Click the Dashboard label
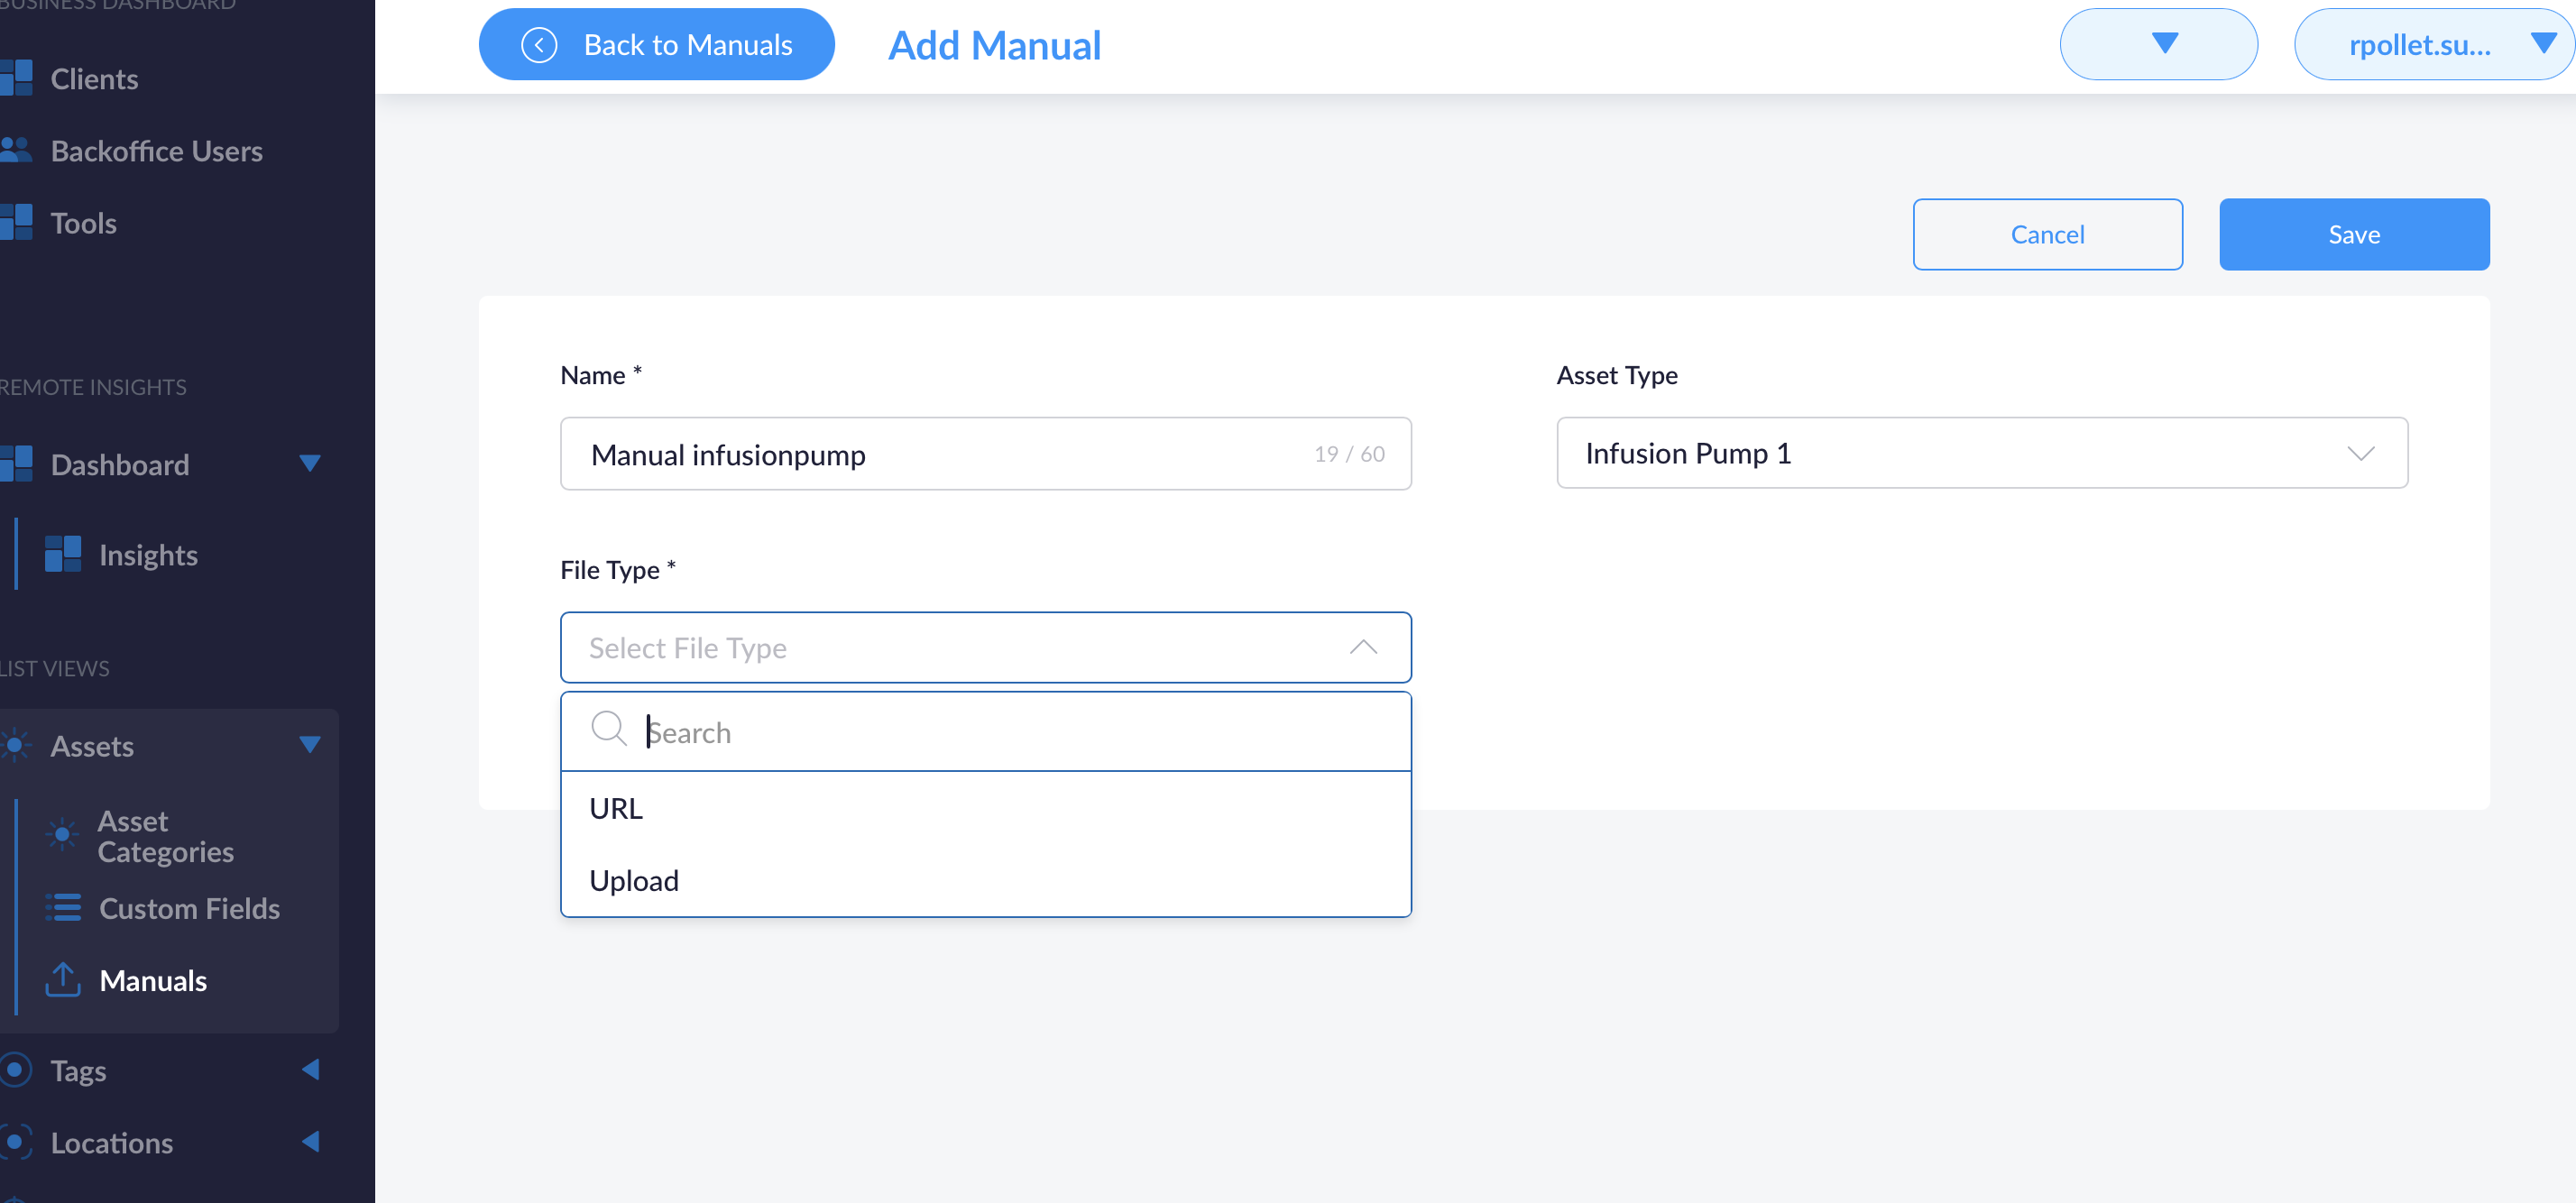Screen dimensions: 2576x1203 (x=120, y=464)
